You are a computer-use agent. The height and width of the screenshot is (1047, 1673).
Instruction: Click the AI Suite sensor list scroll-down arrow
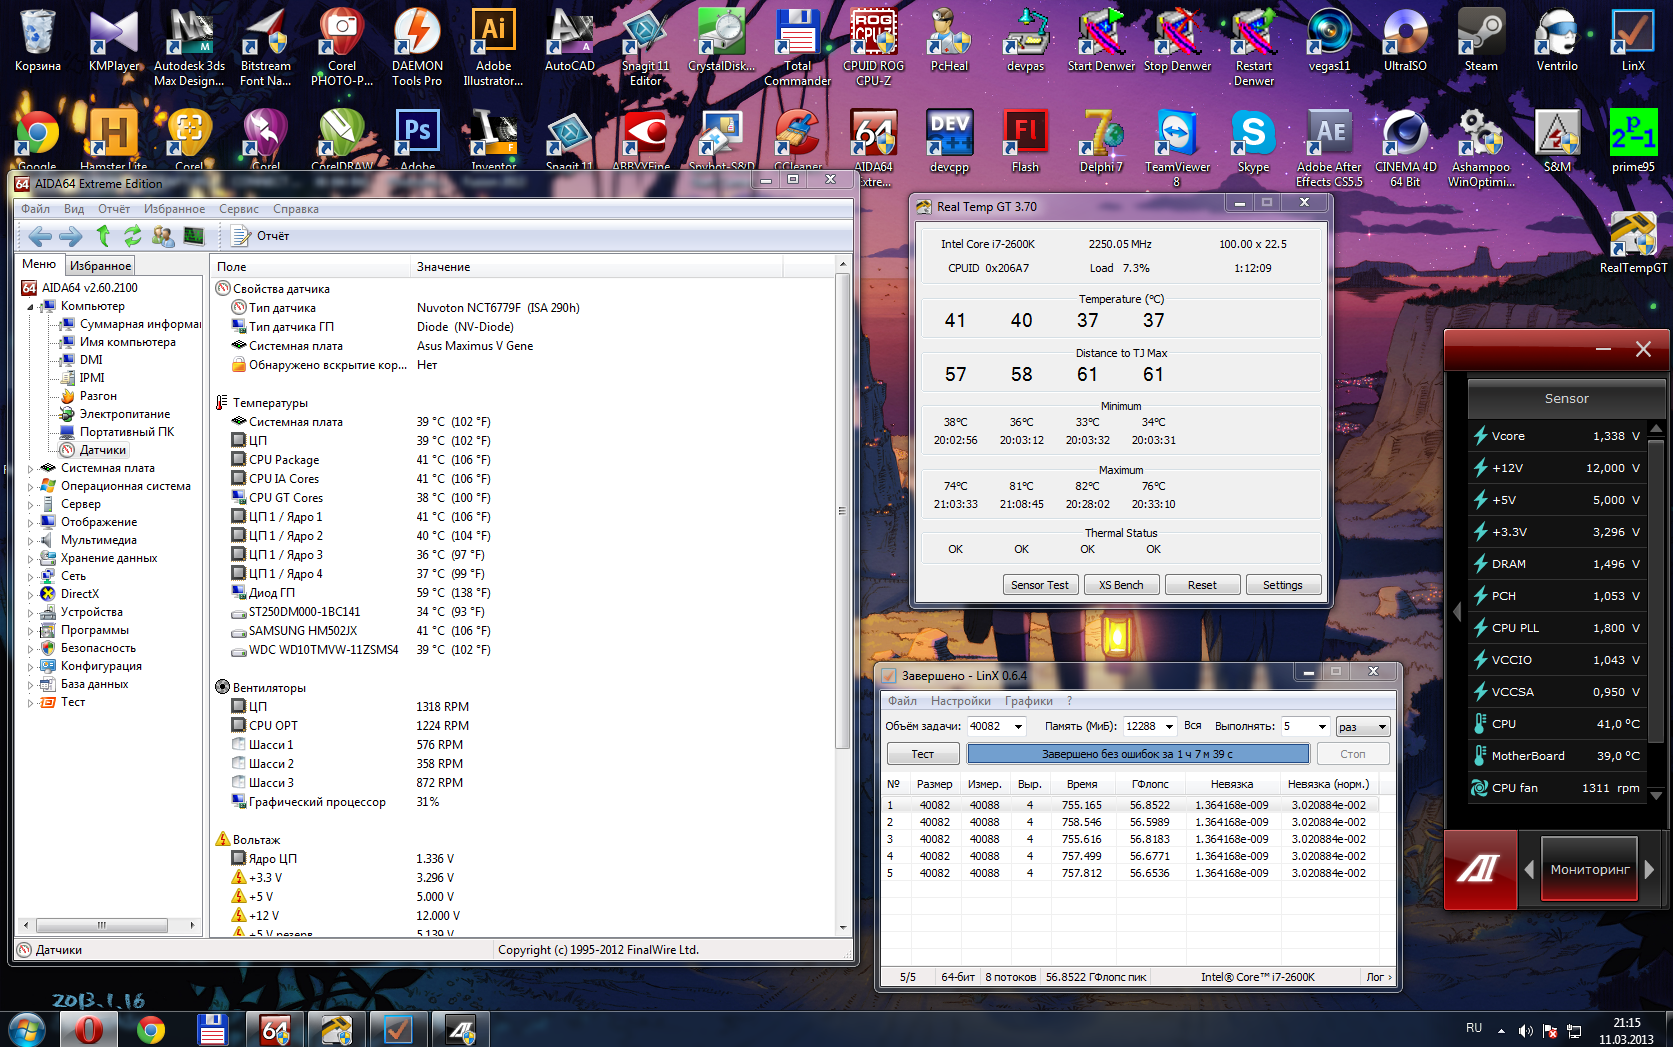click(x=1656, y=796)
